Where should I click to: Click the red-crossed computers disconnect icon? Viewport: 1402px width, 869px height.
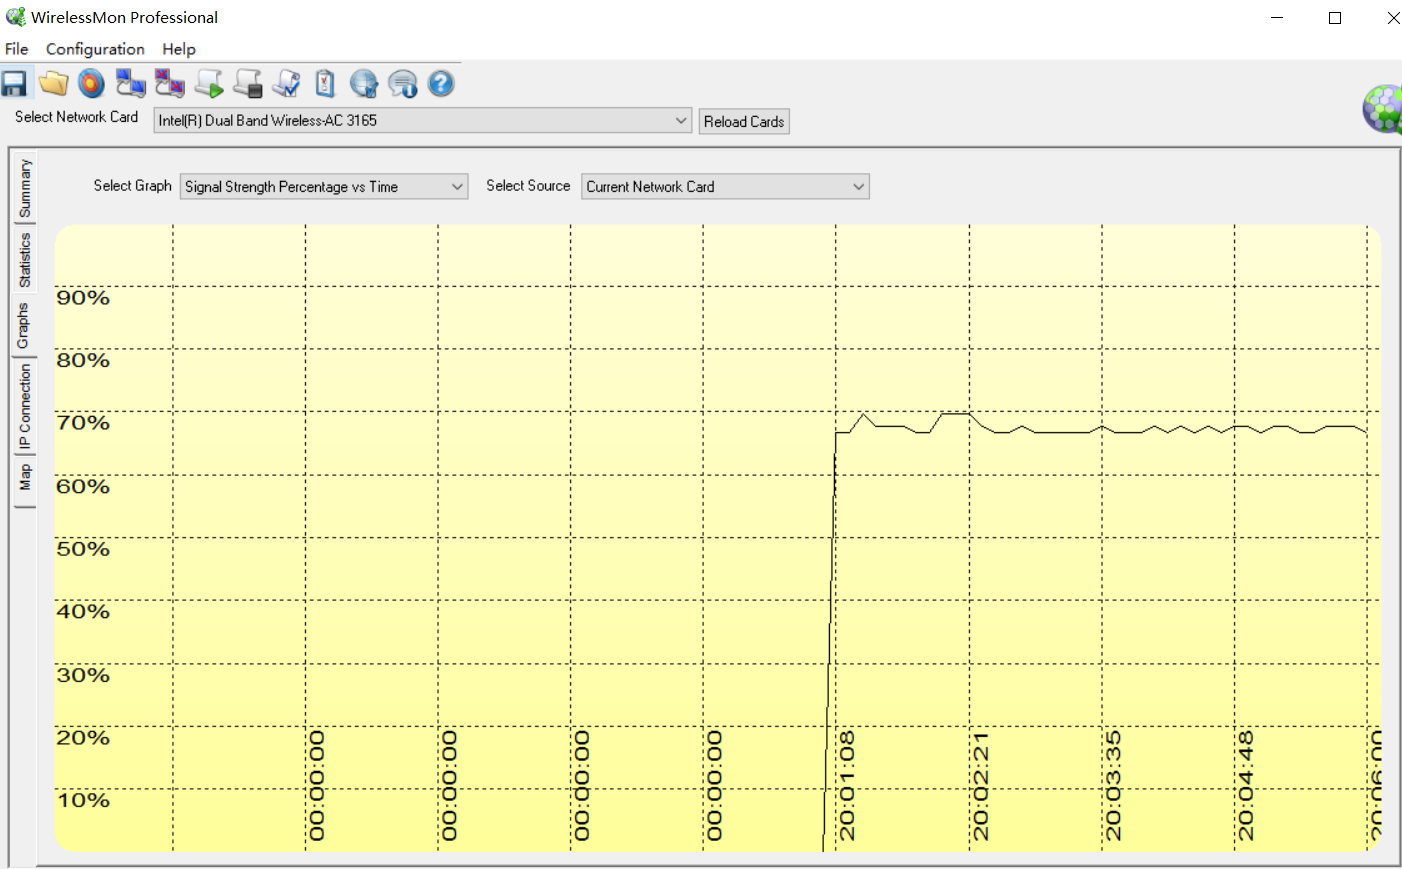pos(170,84)
